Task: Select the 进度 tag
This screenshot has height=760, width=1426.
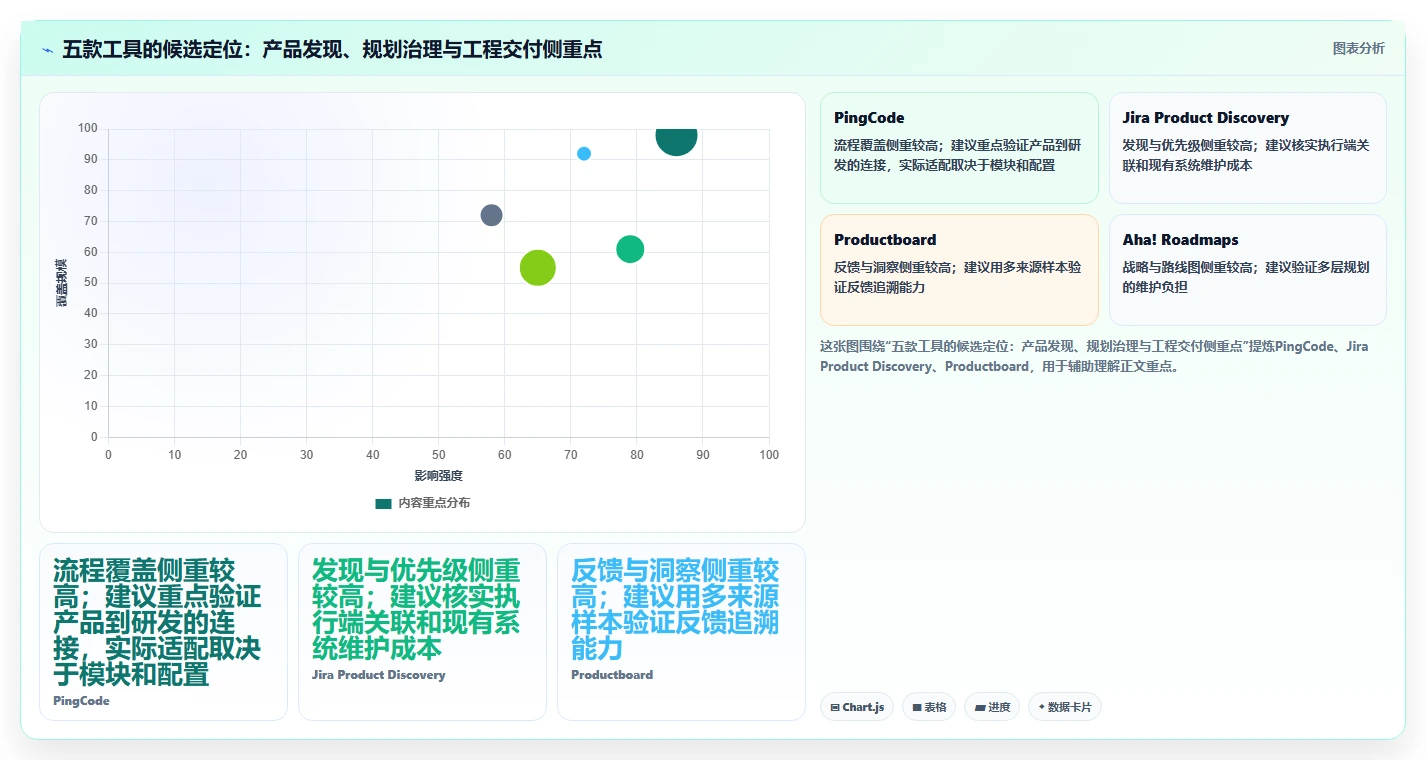Action: point(992,707)
